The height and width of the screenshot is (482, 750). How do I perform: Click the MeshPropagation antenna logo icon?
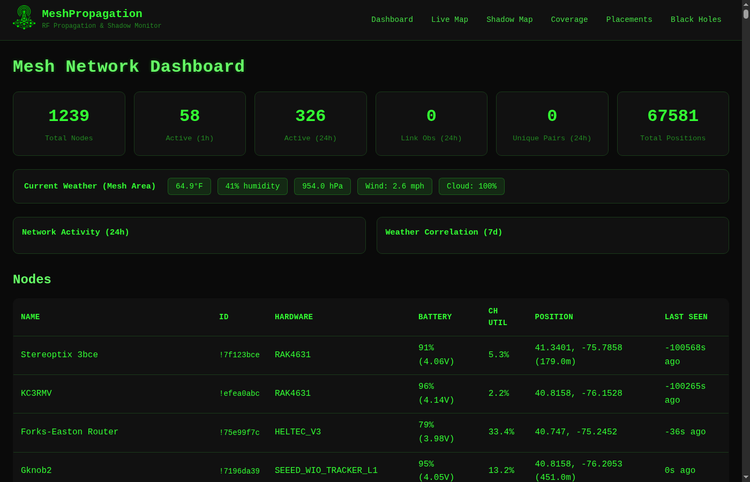pos(24,18)
